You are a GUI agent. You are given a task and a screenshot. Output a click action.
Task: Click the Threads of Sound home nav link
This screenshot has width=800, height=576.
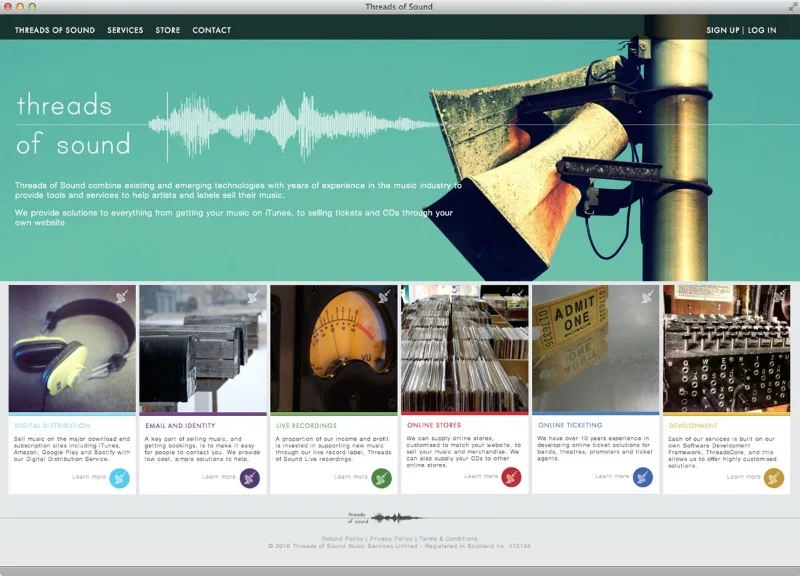[x=55, y=30]
